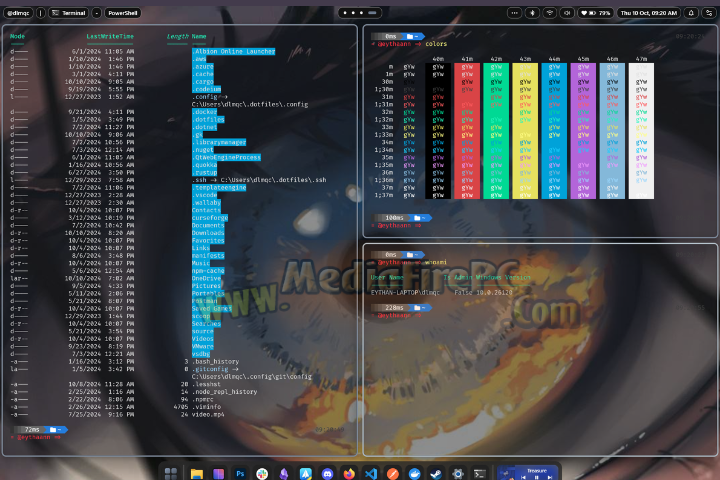Launch Photoshop from the dock
This screenshot has height=480, width=720.
(x=240, y=474)
